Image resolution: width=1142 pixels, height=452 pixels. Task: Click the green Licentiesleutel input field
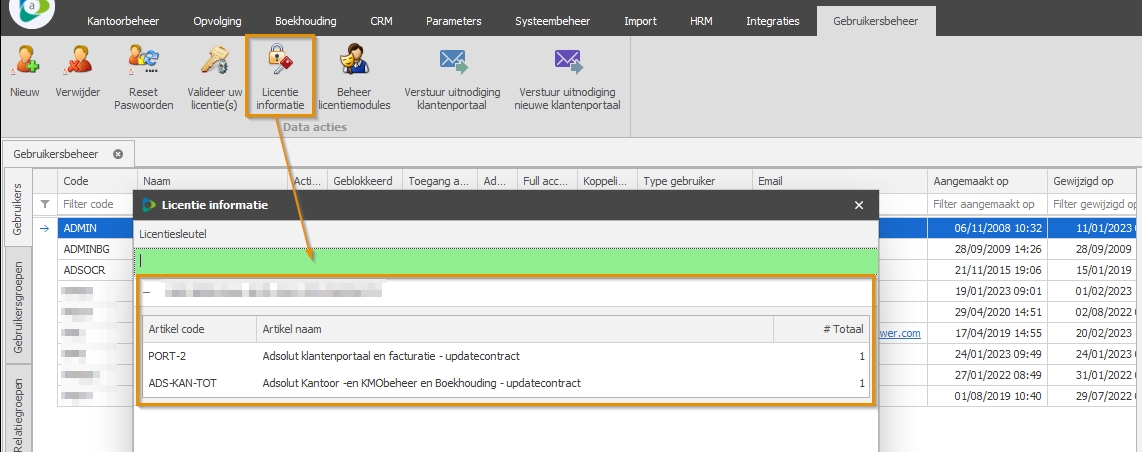click(506, 260)
